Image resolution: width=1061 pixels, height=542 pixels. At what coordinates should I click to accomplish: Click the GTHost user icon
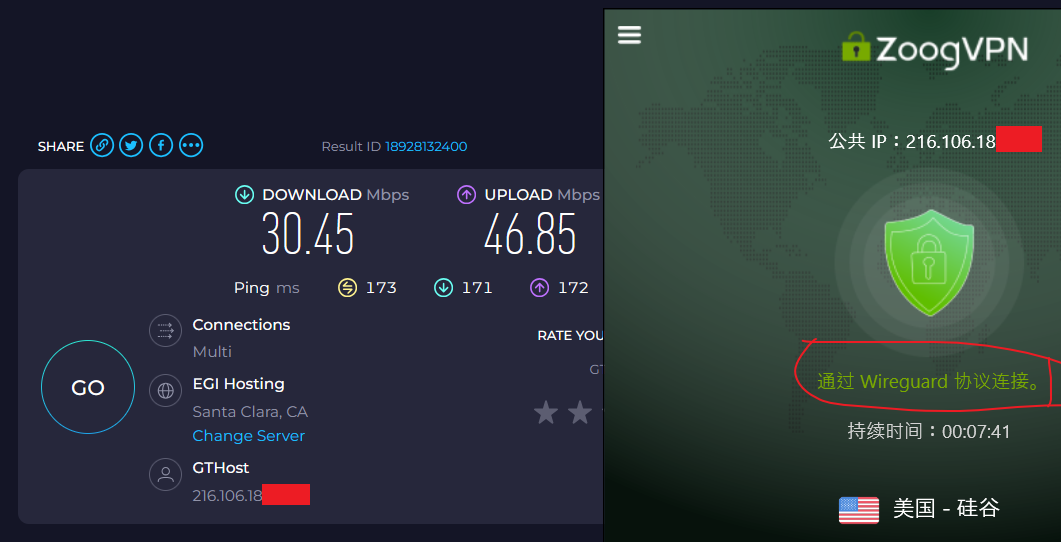point(165,474)
